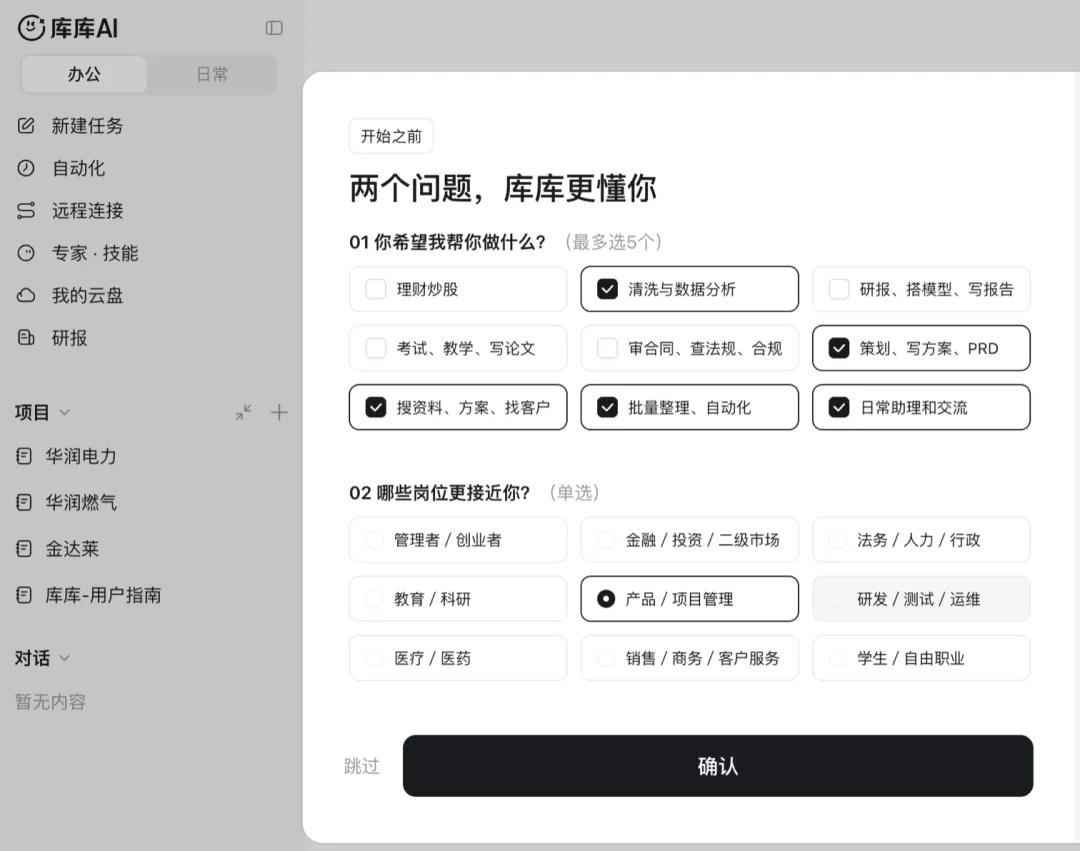Select the 研发 / 测试 / 运维 option

(921, 599)
